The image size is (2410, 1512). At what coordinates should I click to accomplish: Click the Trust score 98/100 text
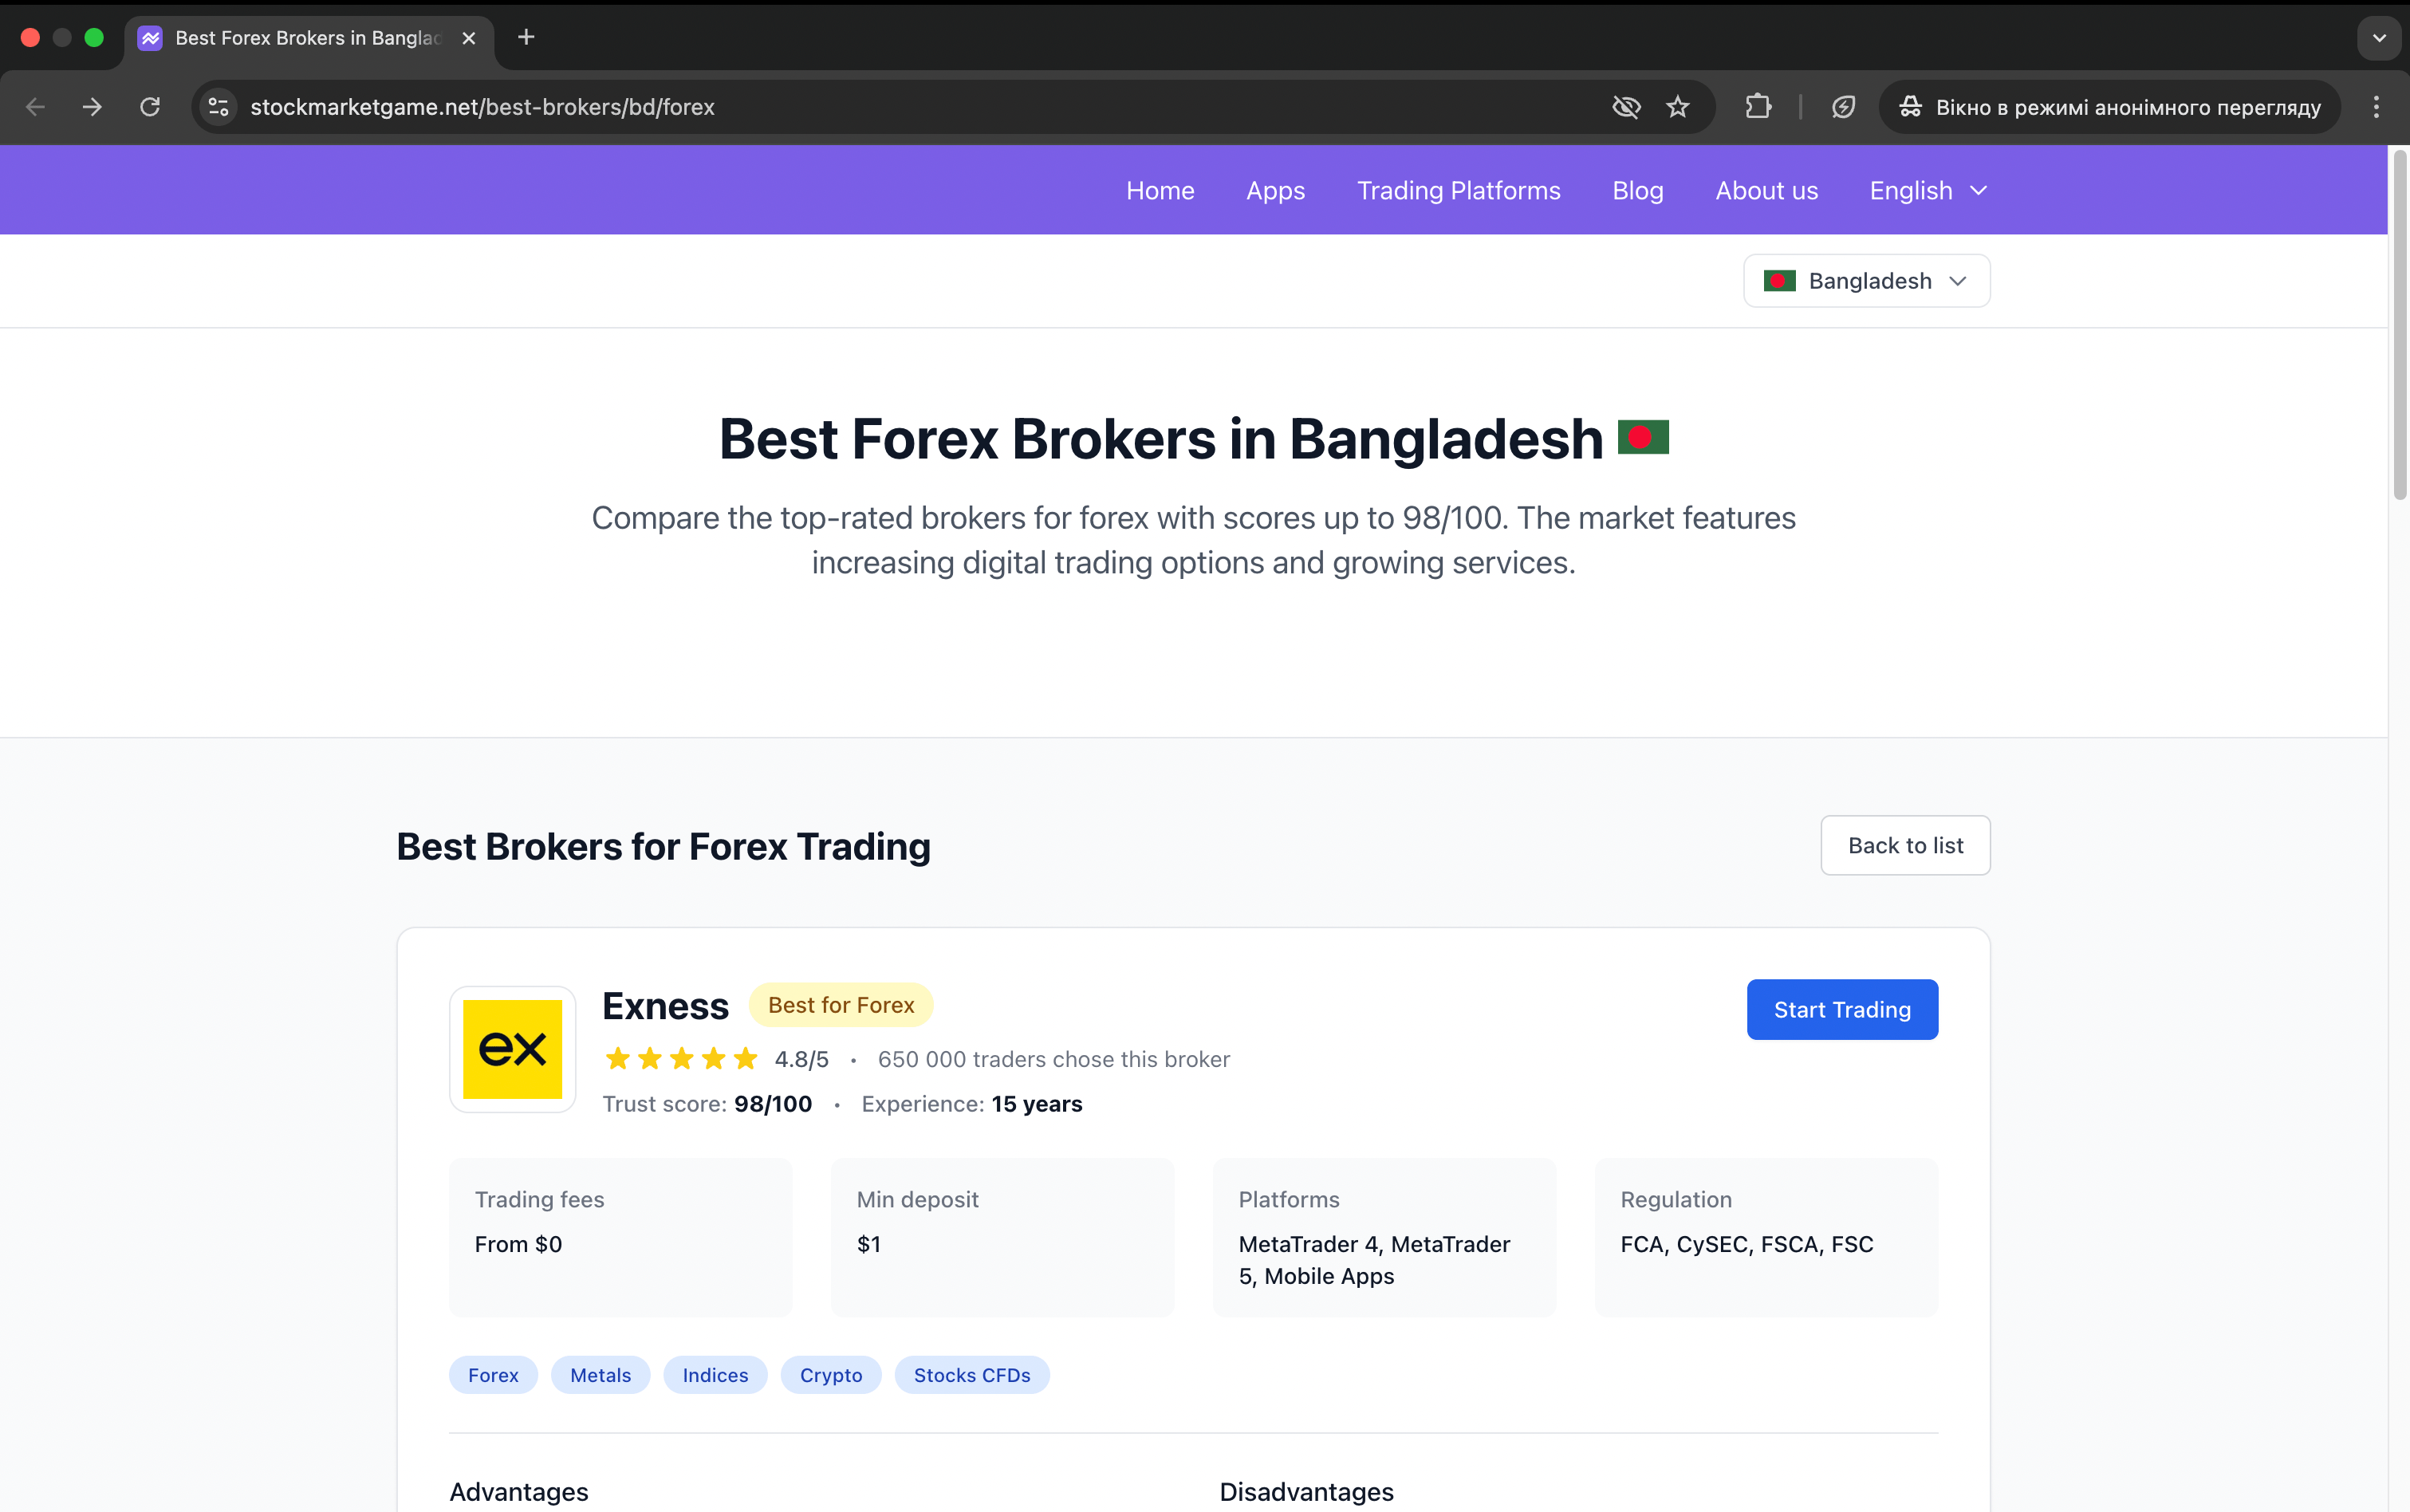coord(707,1104)
